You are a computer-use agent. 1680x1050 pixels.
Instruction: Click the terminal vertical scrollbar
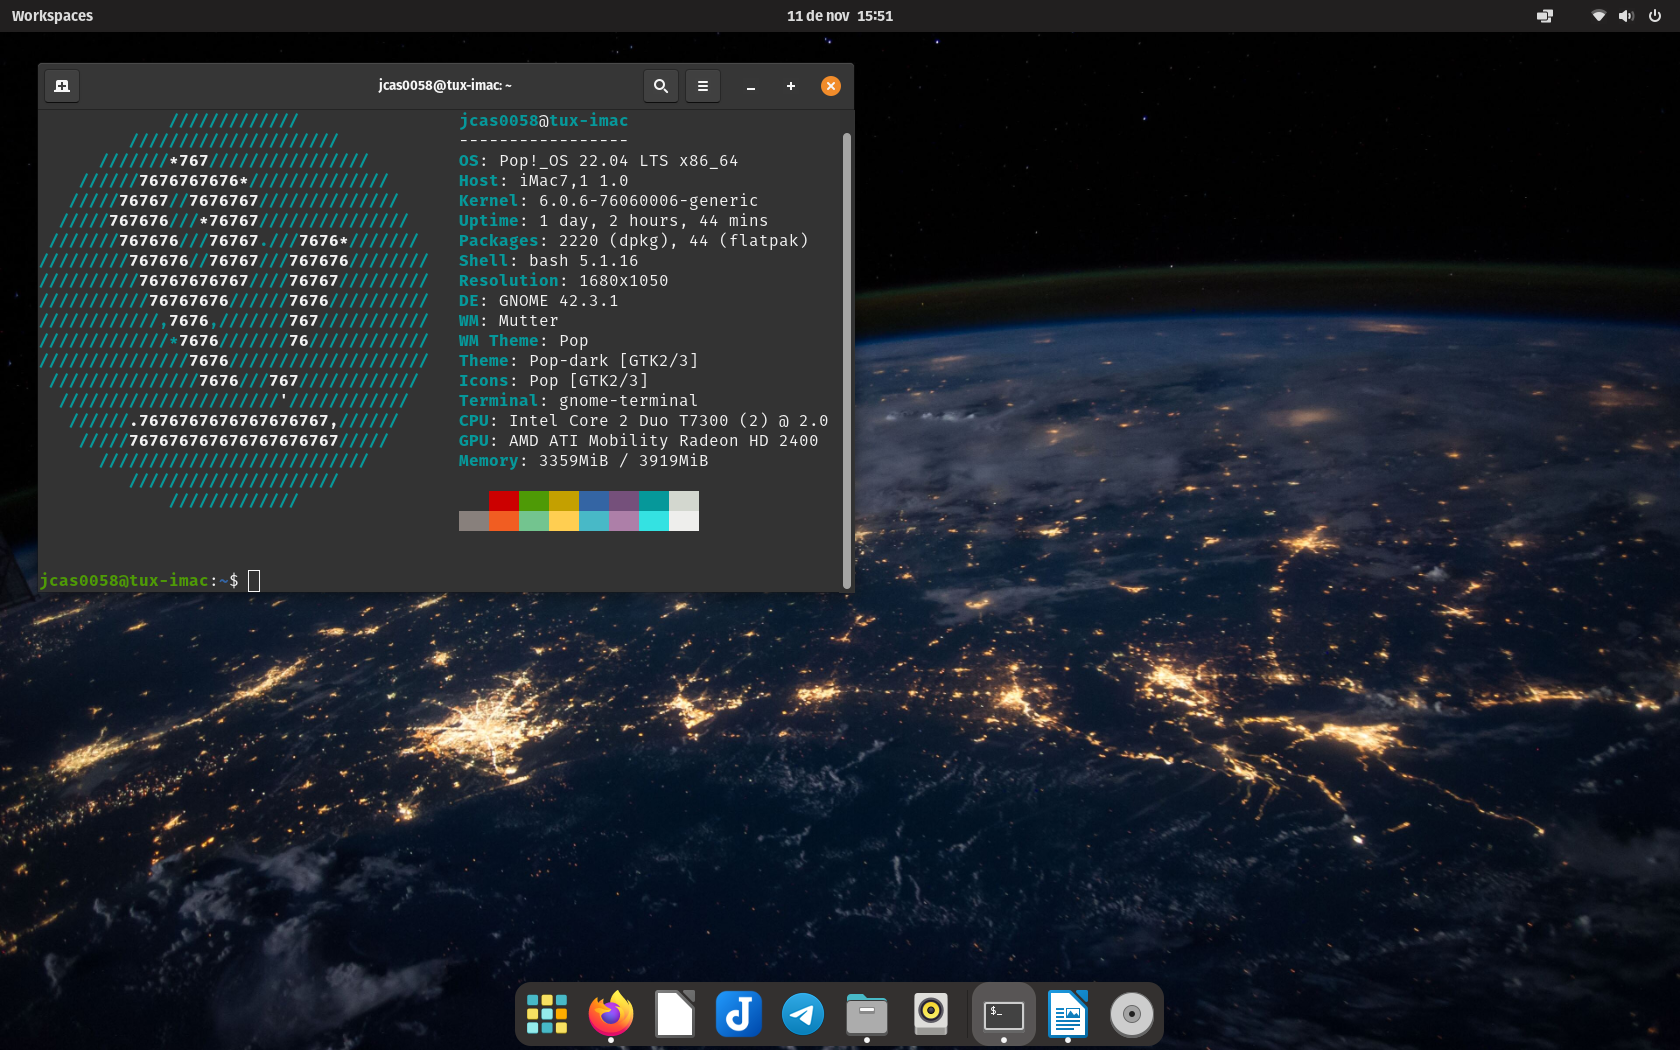847,360
